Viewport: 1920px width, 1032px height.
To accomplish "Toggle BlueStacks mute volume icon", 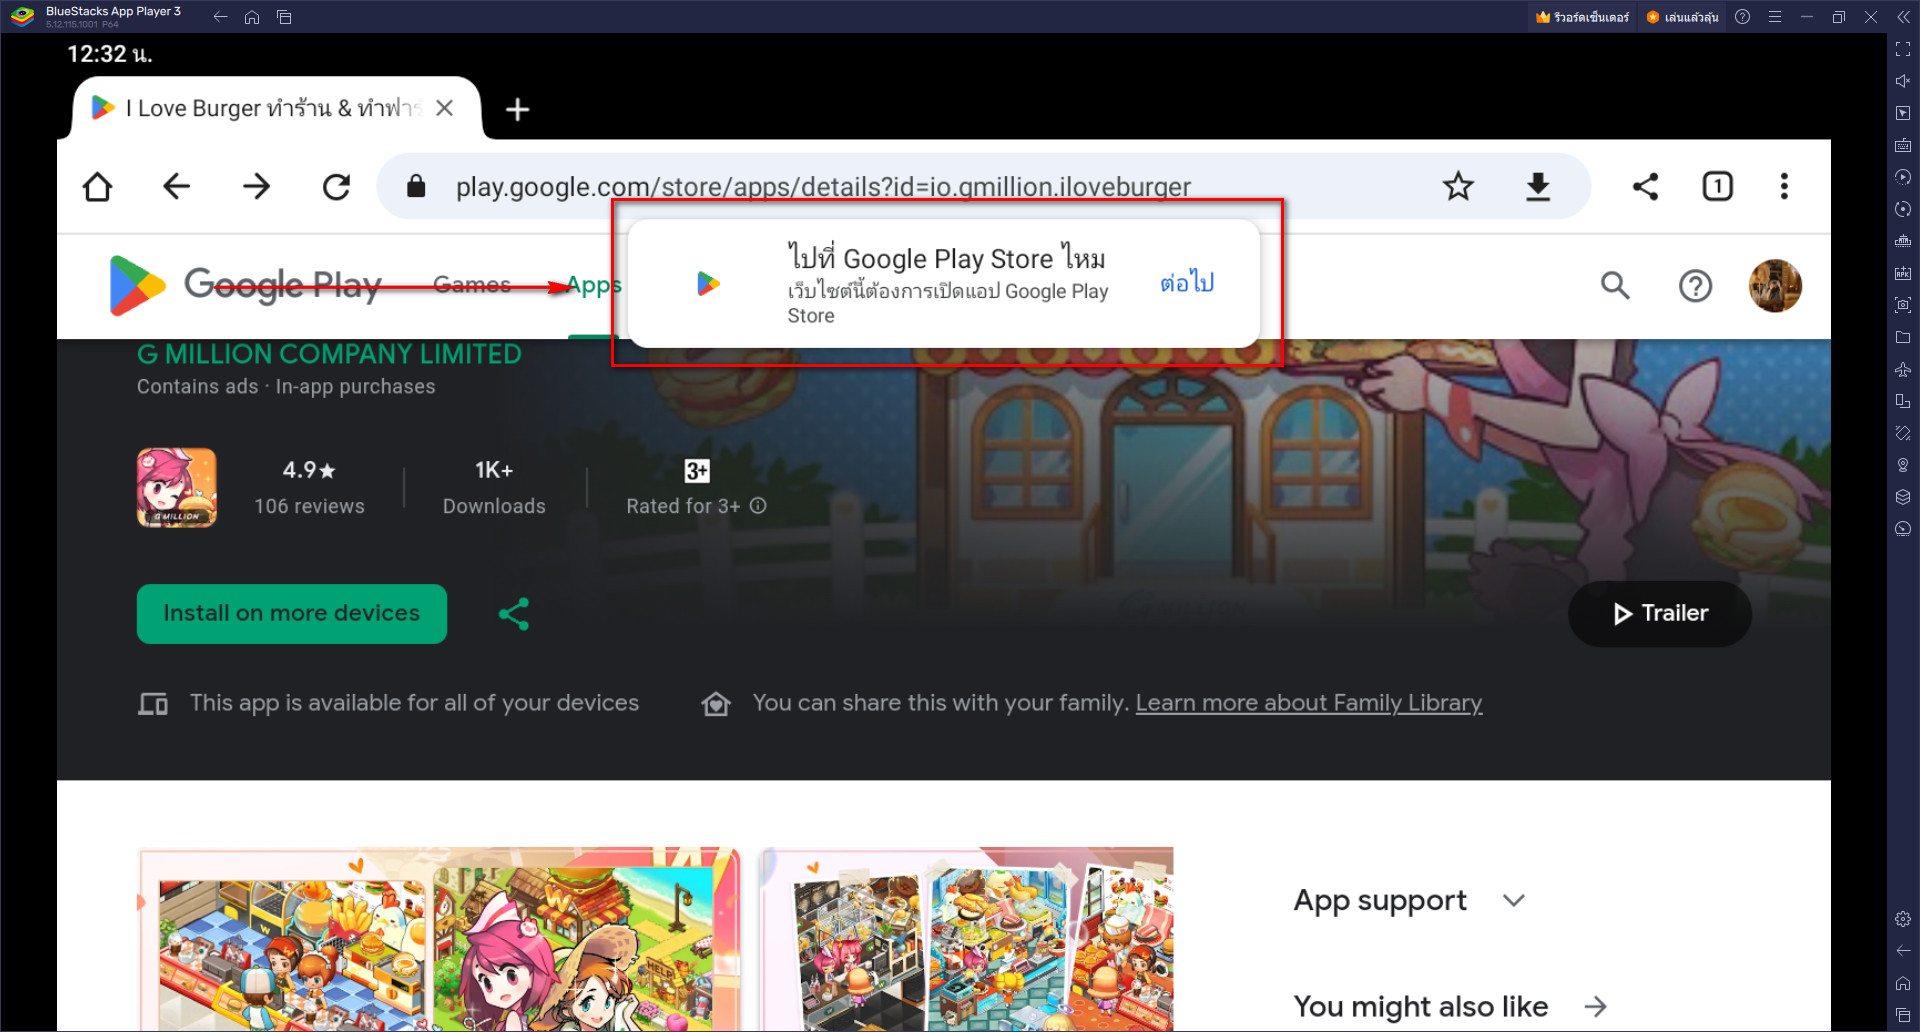I will pyautogui.click(x=1903, y=81).
